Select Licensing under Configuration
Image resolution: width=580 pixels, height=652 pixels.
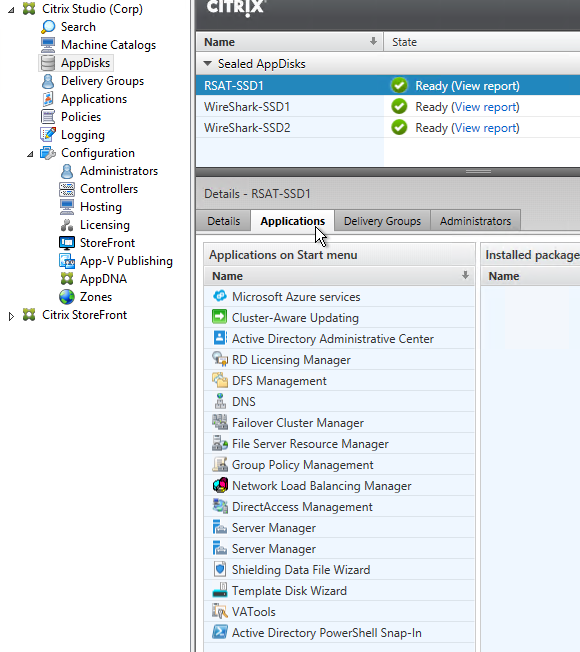[105, 225]
